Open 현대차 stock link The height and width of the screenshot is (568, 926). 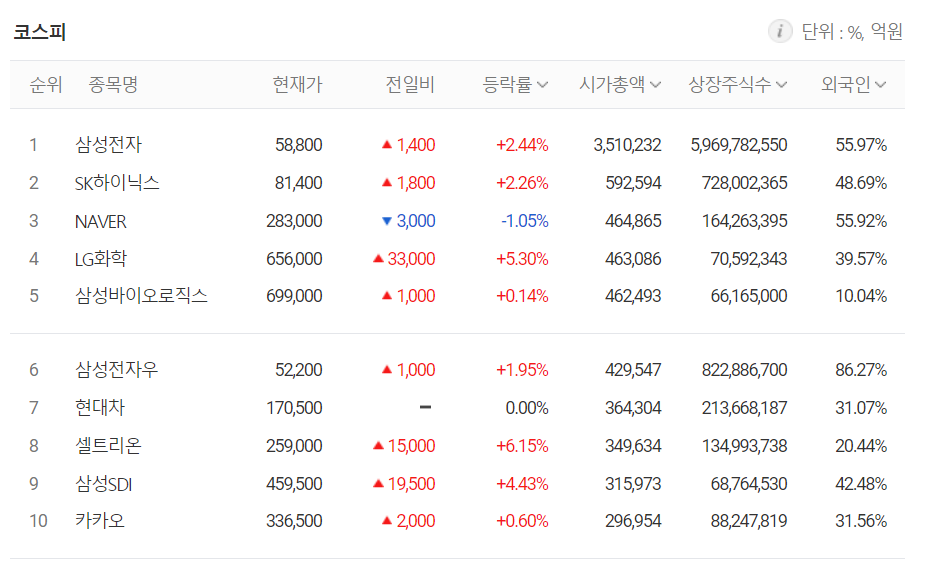(100, 408)
